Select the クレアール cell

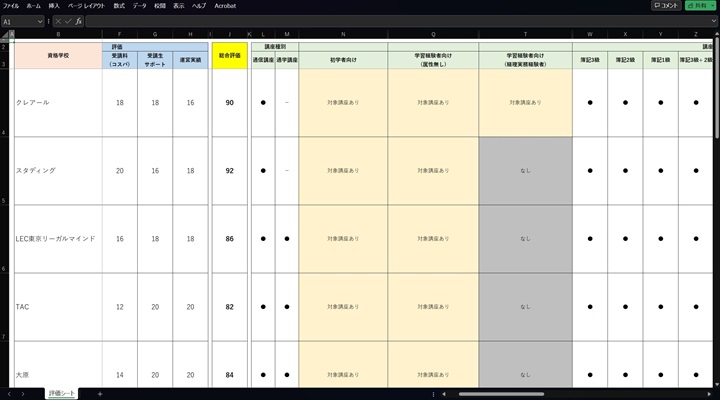(x=58, y=102)
